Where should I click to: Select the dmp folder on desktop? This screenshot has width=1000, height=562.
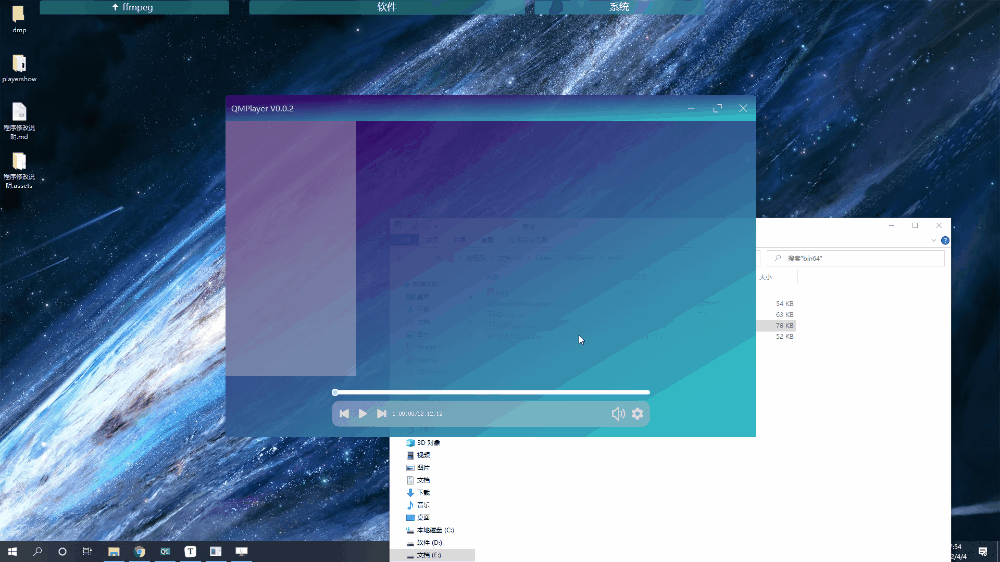tap(19, 18)
